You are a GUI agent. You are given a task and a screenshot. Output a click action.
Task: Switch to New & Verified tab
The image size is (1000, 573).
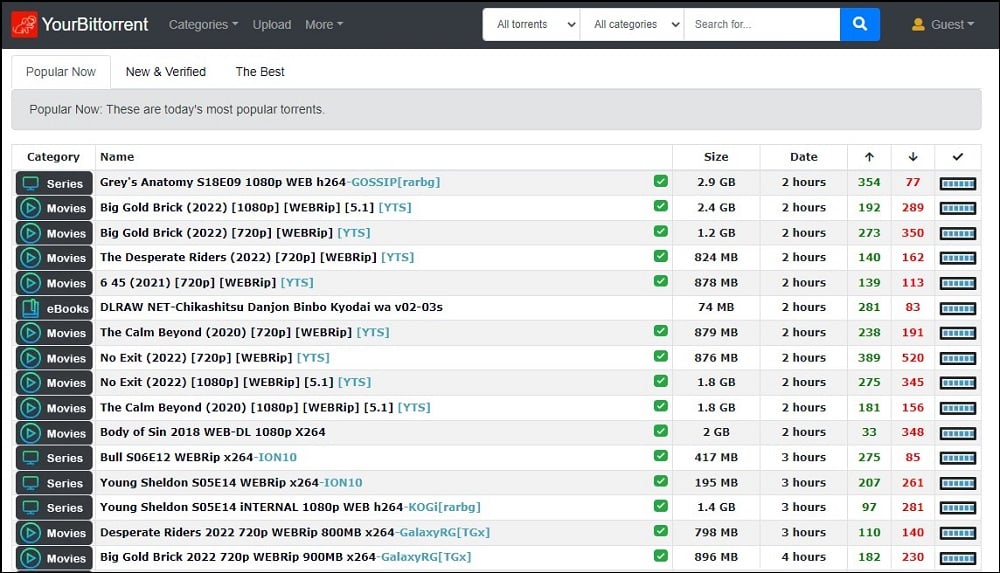coord(166,72)
